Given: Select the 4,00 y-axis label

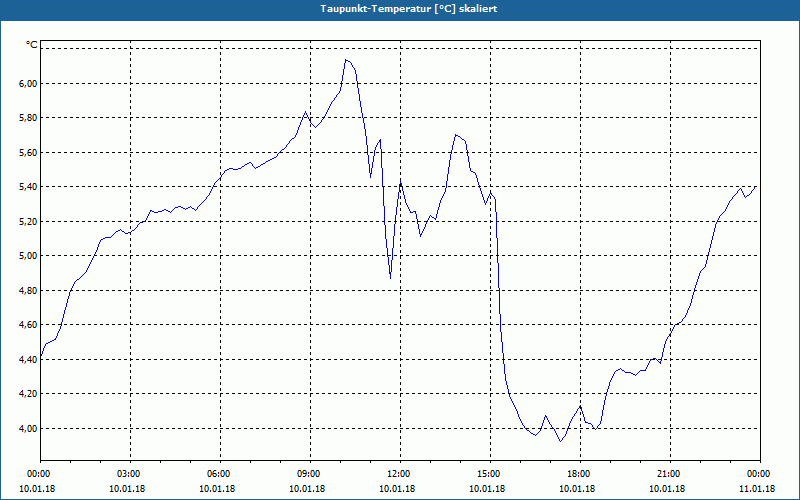Looking at the screenshot, I should point(28,429).
